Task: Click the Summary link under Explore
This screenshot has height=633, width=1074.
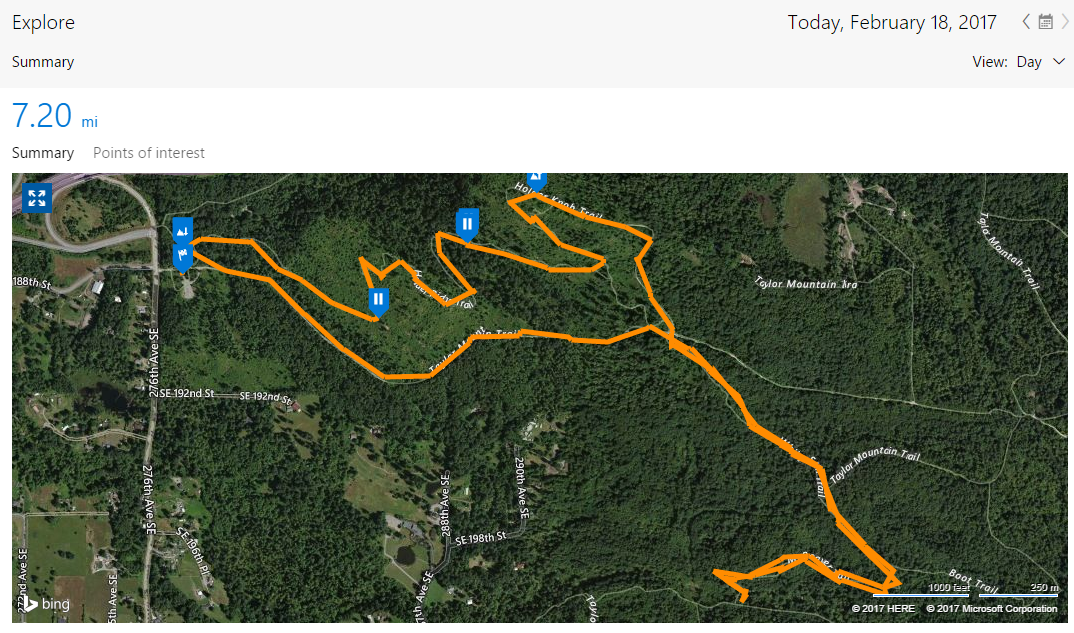Action: (x=43, y=62)
